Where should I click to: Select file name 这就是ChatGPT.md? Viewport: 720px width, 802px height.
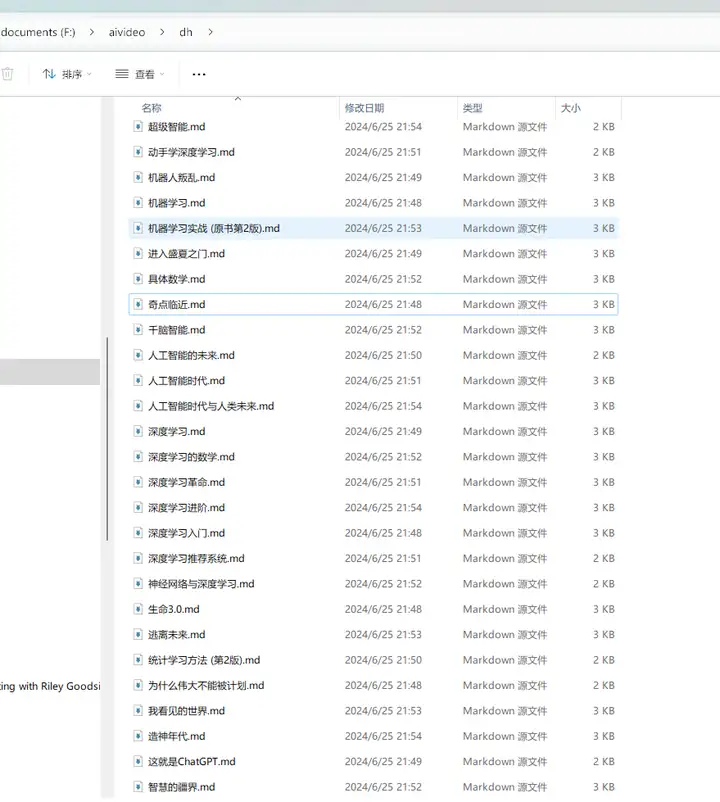[x=192, y=762]
